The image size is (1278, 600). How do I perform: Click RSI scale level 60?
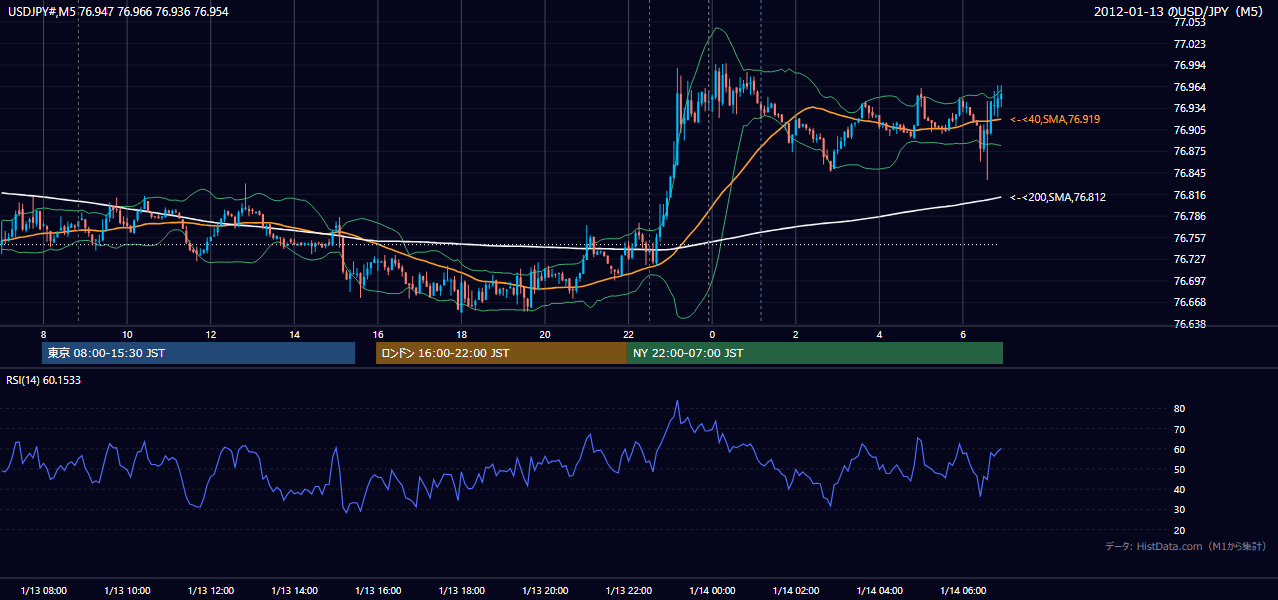(x=1179, y=449)
